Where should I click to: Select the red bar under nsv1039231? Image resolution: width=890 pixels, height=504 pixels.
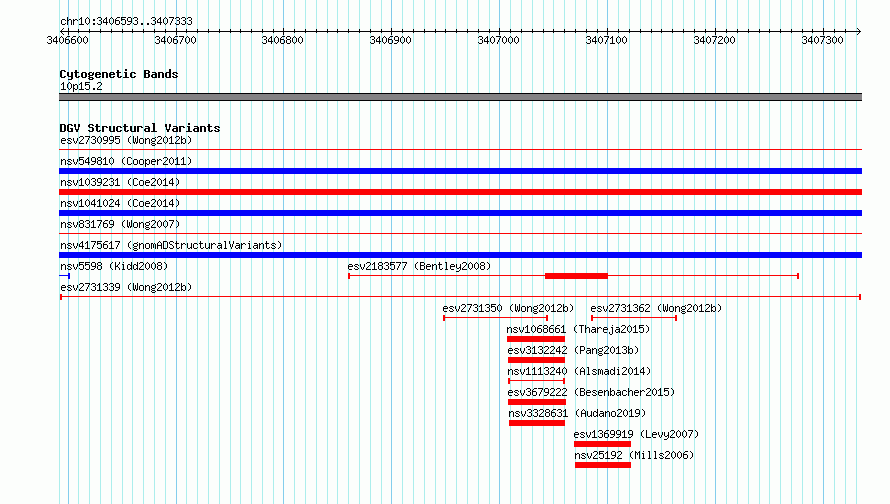click(460, 192)
